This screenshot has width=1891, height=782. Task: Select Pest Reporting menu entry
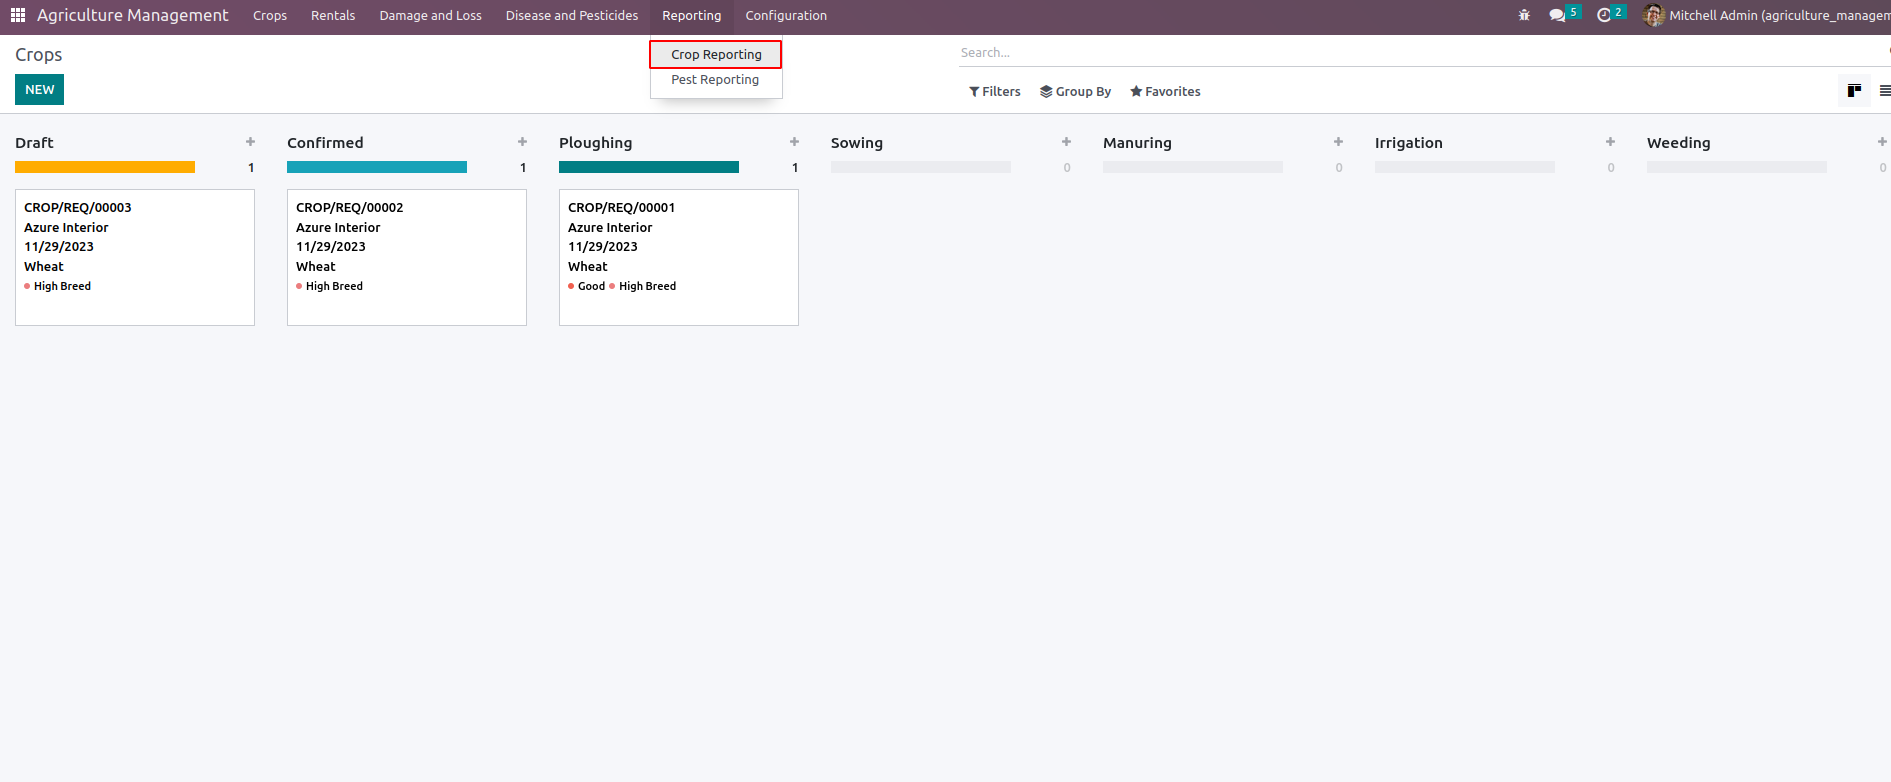(x=715, y=80)
